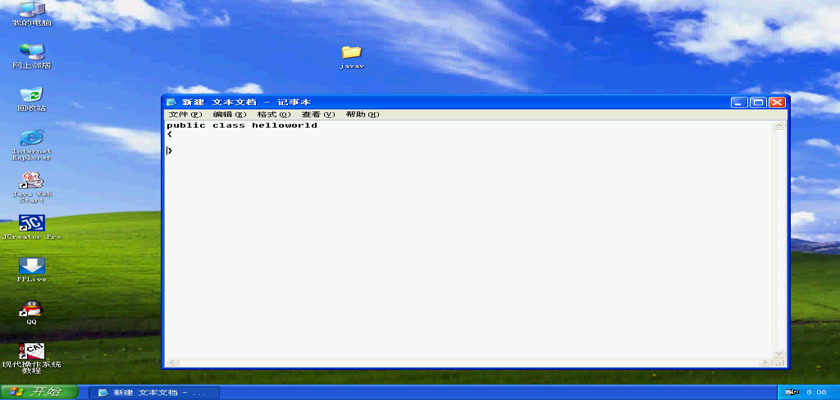Image resolution: width=840 pixels, height=400 pixels.
Task: Maximize the Notepad window
Action: (758, 102)
